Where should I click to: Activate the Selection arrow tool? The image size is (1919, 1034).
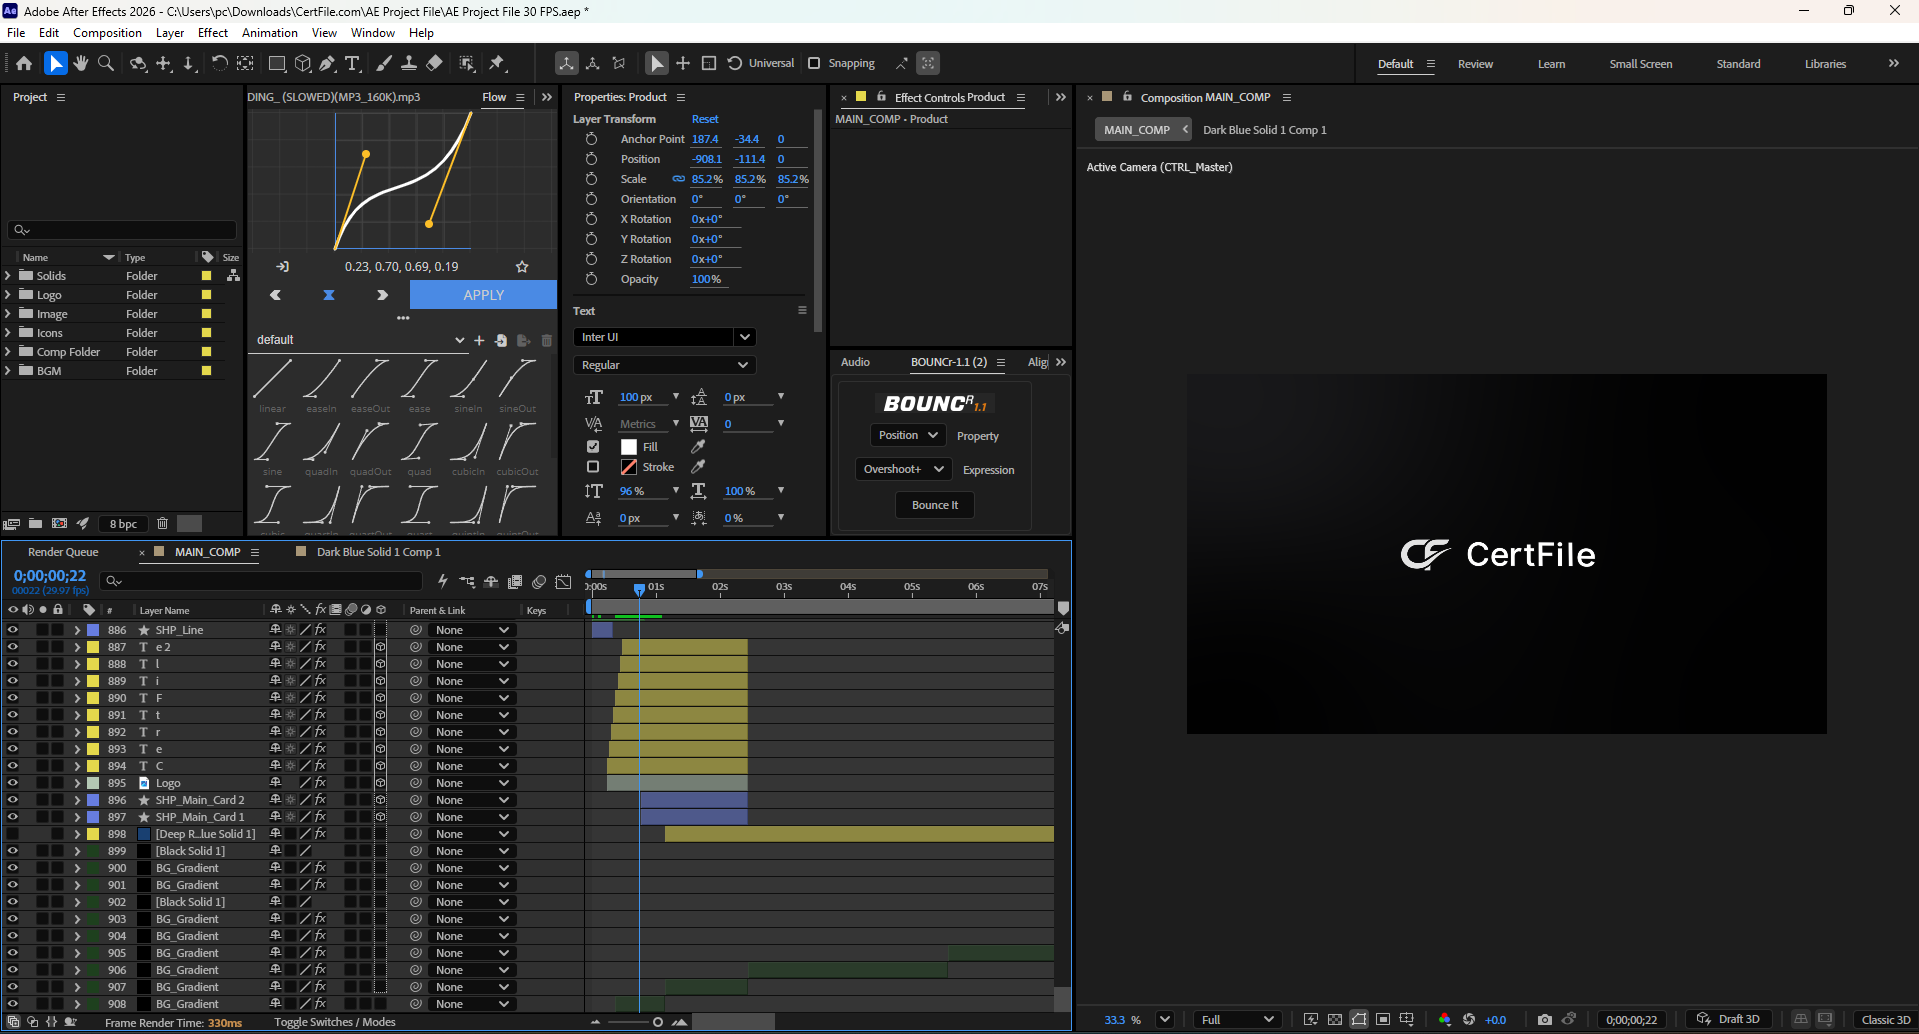56,63
